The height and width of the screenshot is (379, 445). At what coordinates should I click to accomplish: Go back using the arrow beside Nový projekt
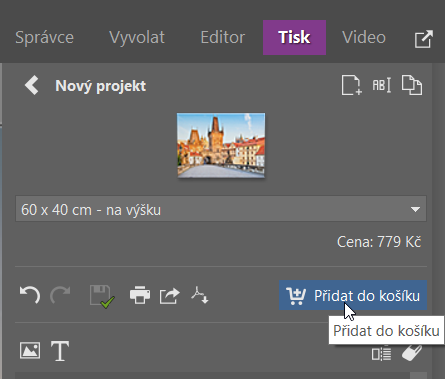[x=32, y=85]
